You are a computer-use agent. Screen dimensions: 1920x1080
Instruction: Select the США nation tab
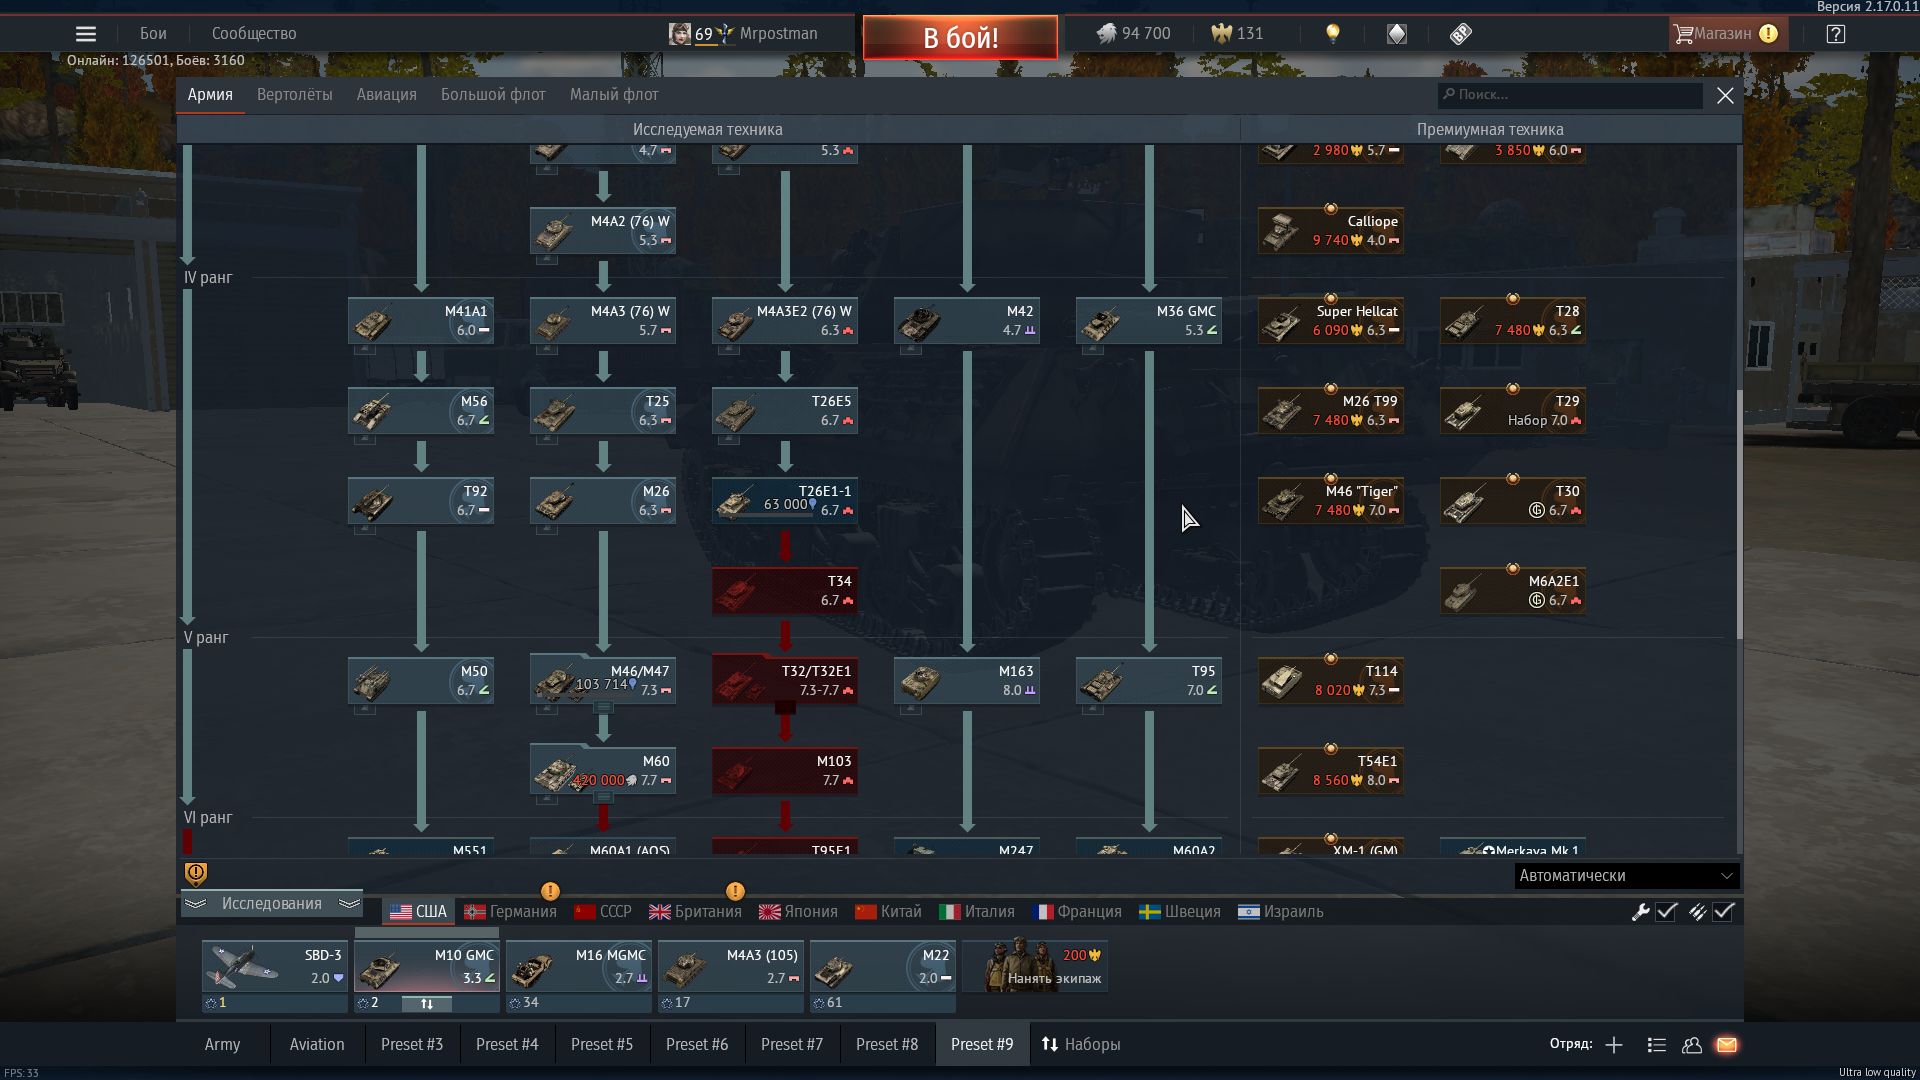click(x=418, y=912)
